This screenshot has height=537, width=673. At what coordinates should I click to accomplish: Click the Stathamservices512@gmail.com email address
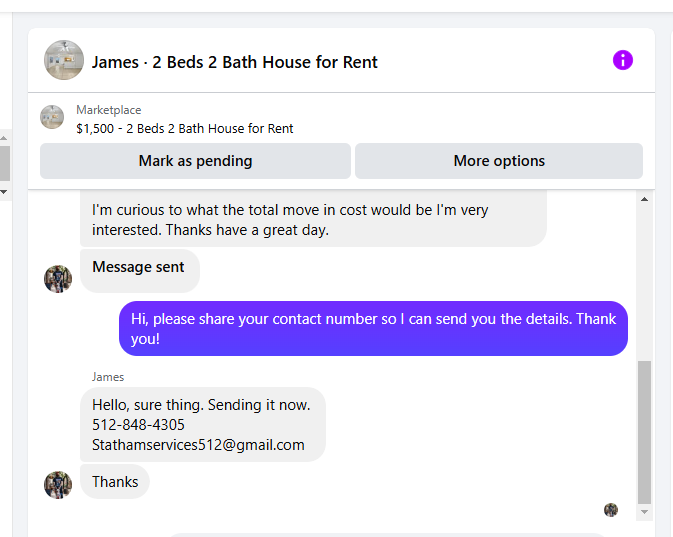pyautogui.click(x=198, y=445)
